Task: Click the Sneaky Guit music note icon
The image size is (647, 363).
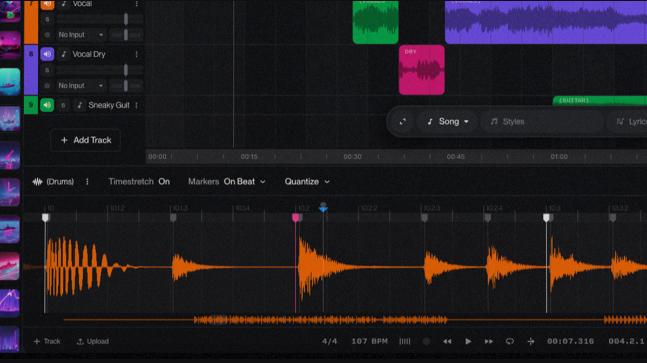Action: [x=80, y=105]
